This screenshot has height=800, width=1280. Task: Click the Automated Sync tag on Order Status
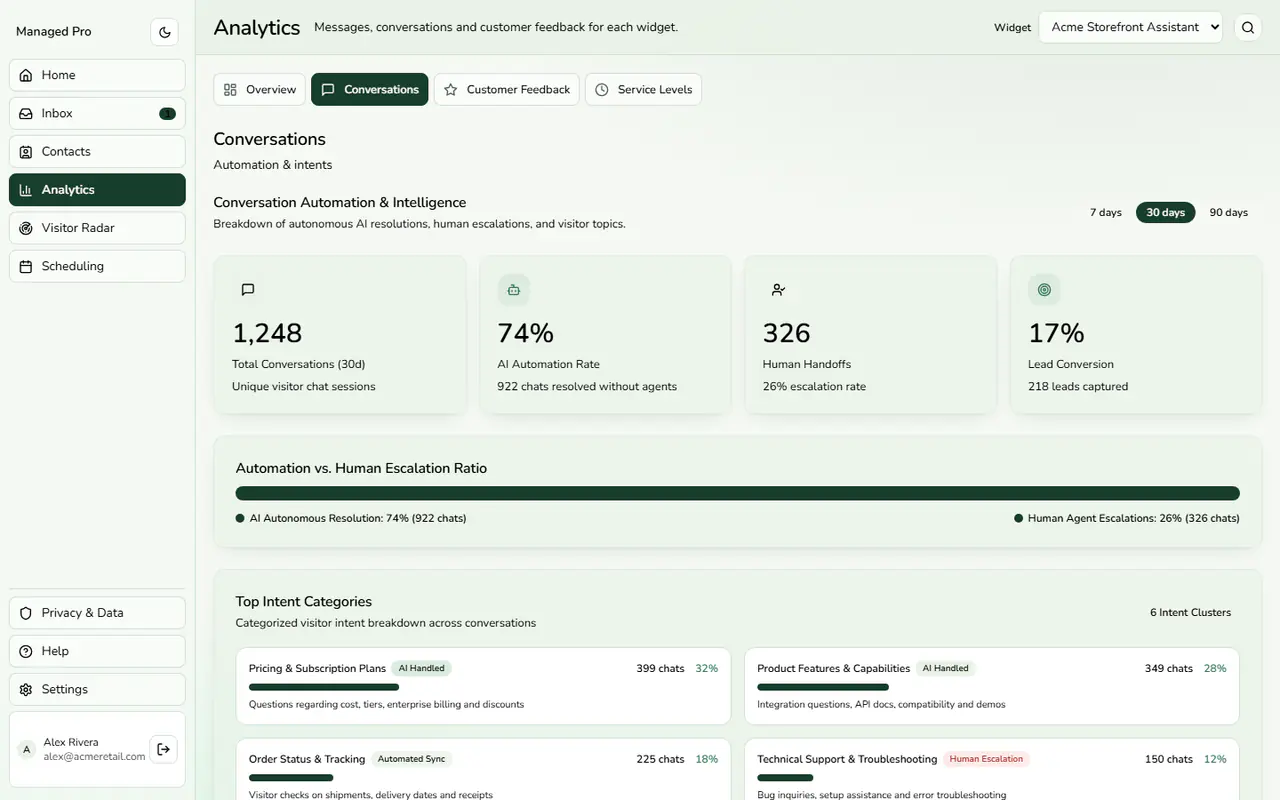tap(411, 759)
